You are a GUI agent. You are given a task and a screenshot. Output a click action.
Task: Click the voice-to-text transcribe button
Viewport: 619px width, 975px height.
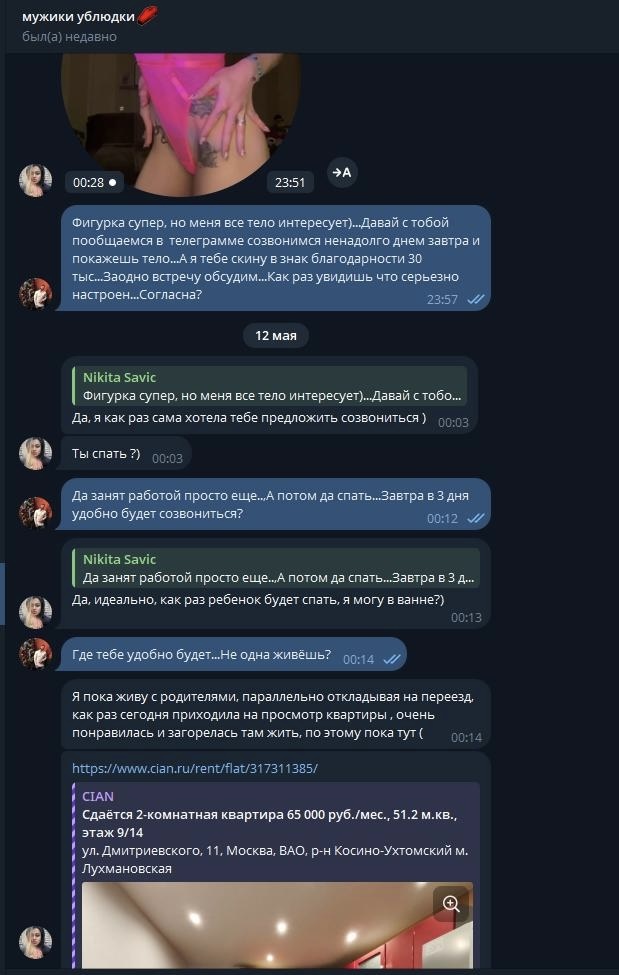coord(342,172)
